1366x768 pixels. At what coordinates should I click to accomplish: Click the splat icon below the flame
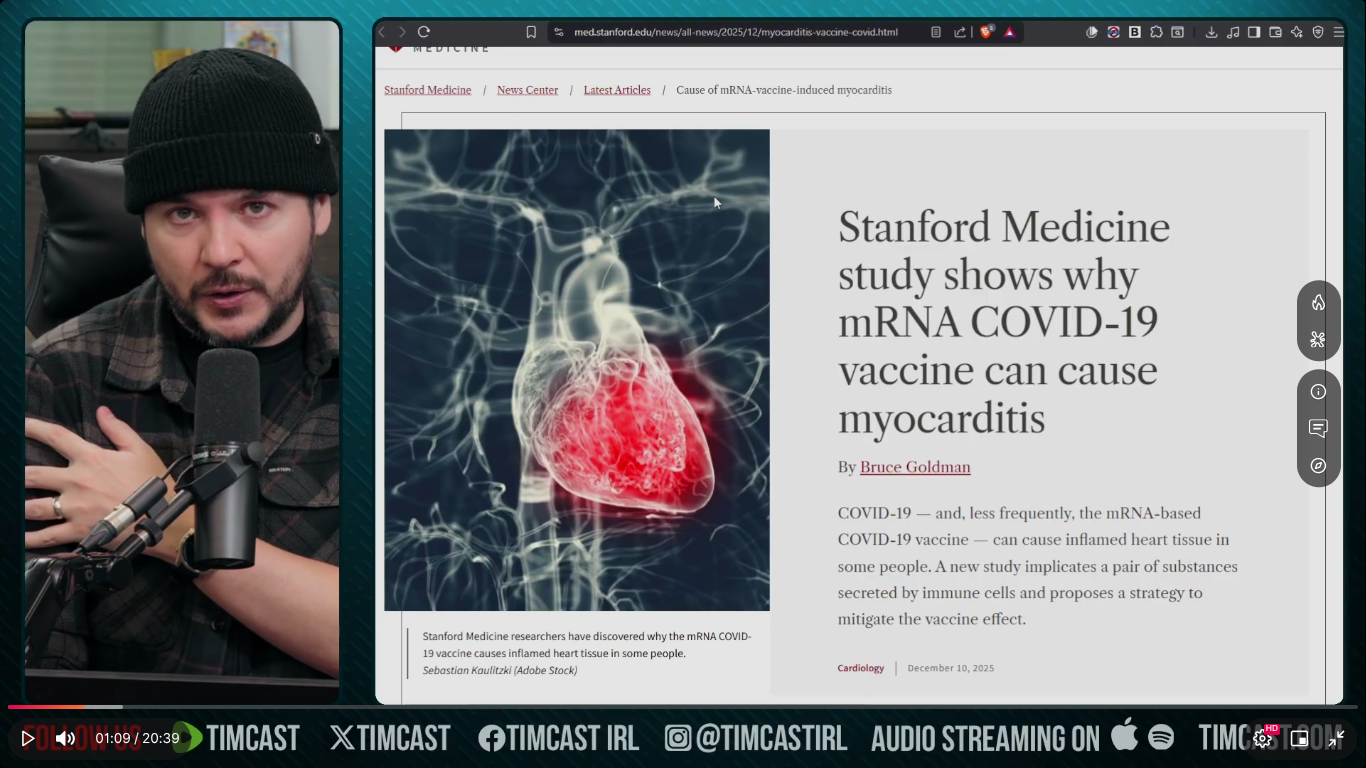[x=1318, y=339]
